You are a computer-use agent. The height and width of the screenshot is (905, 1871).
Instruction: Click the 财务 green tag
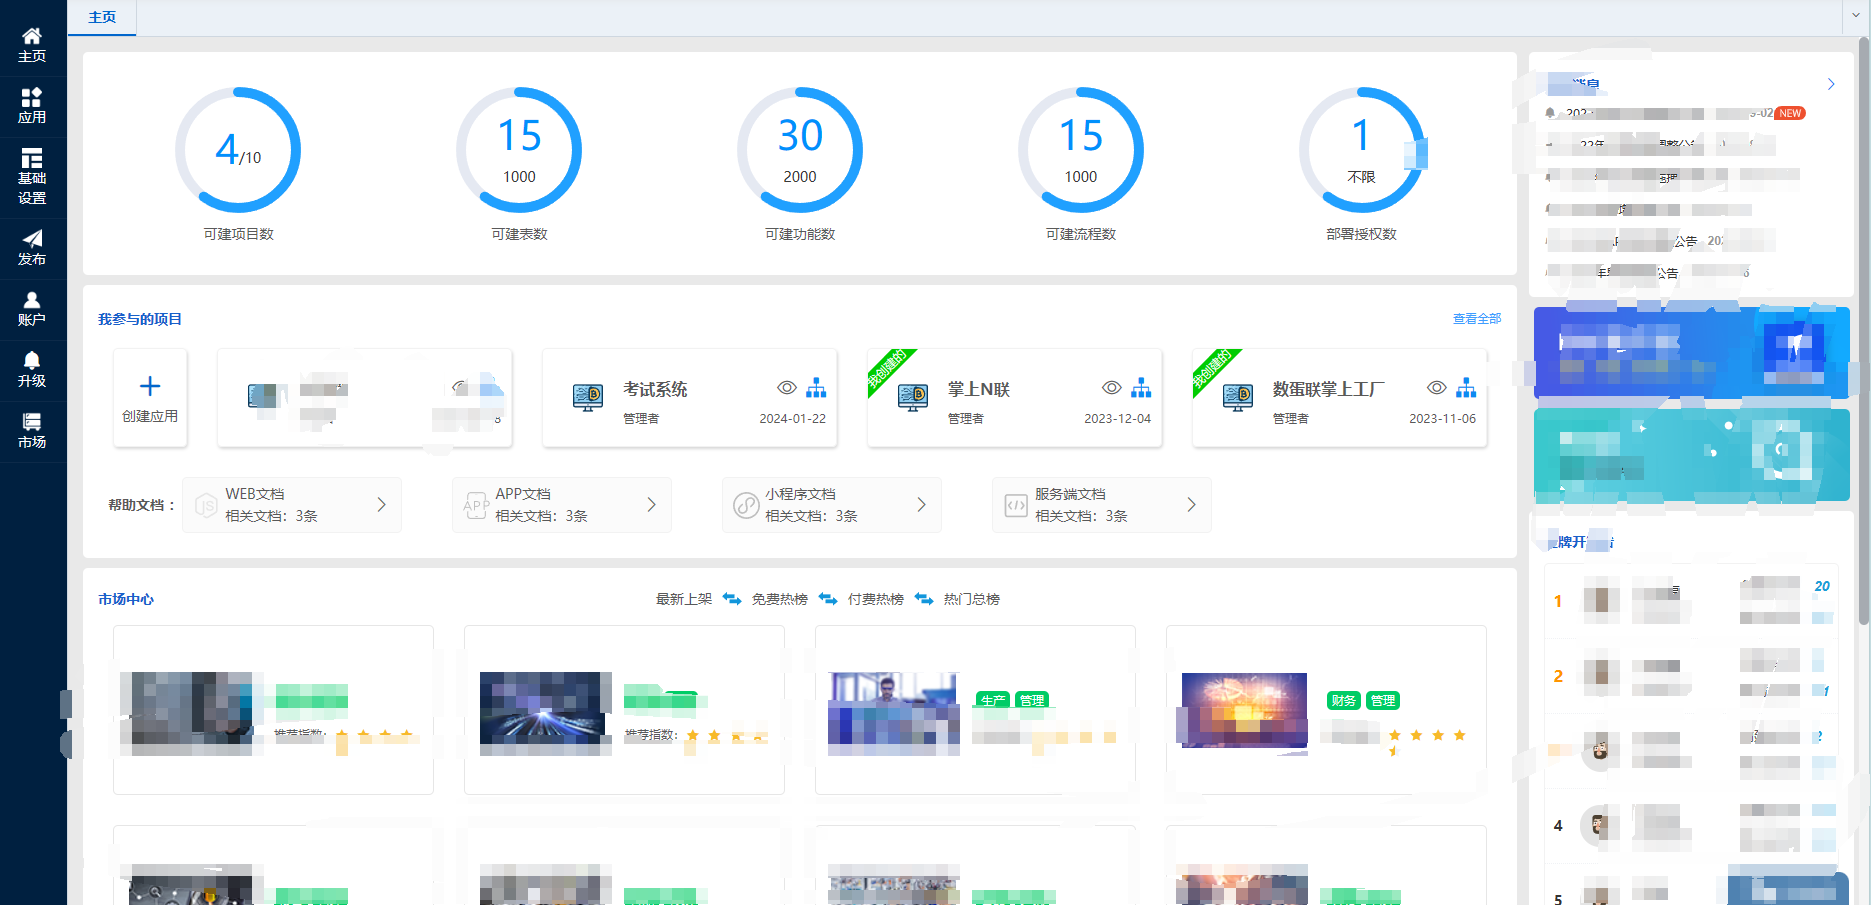click(x=1344, y=700)
